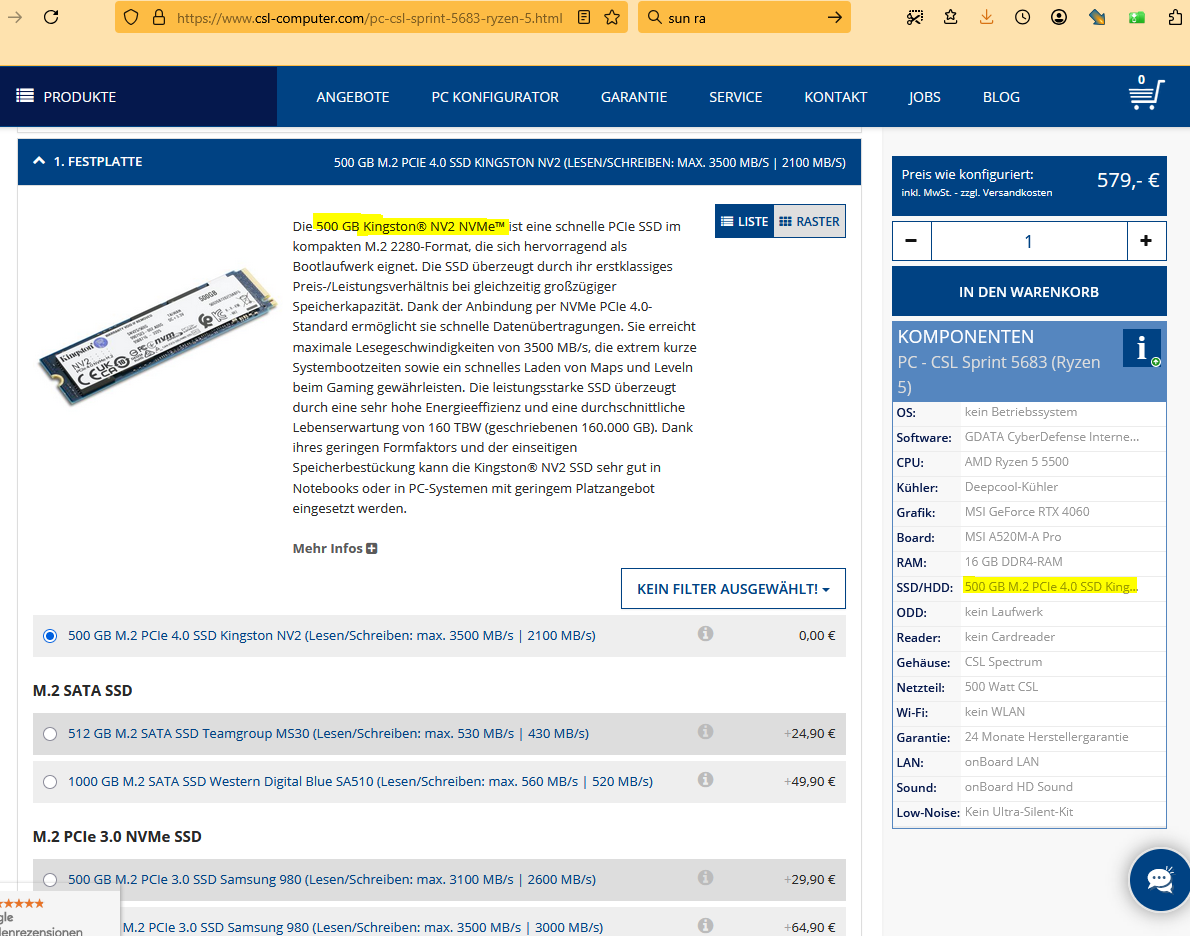This screenshot has width=1190, height=936.
Task: Open the bookmarks star toolbar icon
Action: (x=950, y=17)
